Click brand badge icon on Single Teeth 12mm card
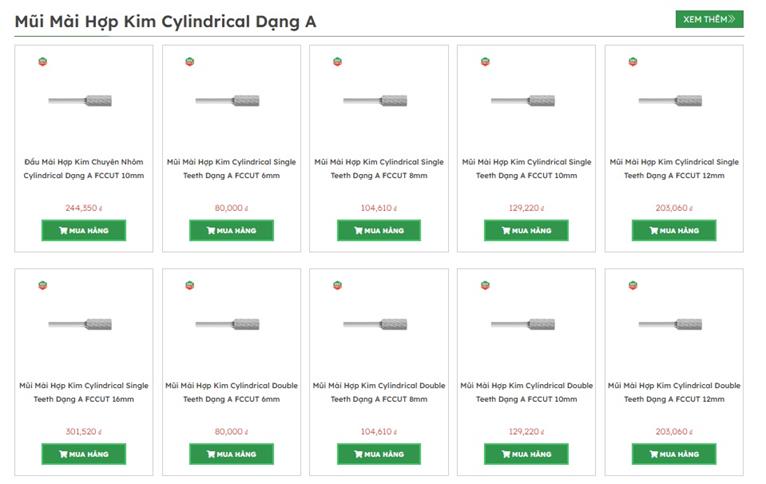 633,62
